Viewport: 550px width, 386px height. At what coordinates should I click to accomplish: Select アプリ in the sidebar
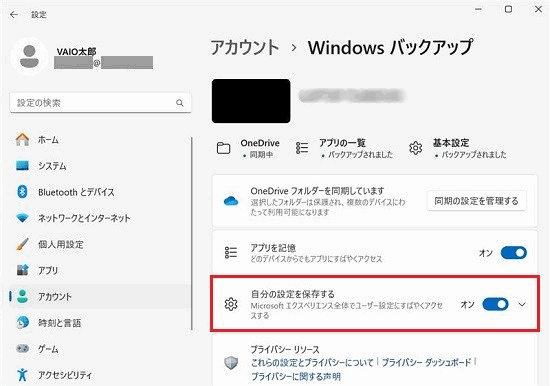(100, 270)
